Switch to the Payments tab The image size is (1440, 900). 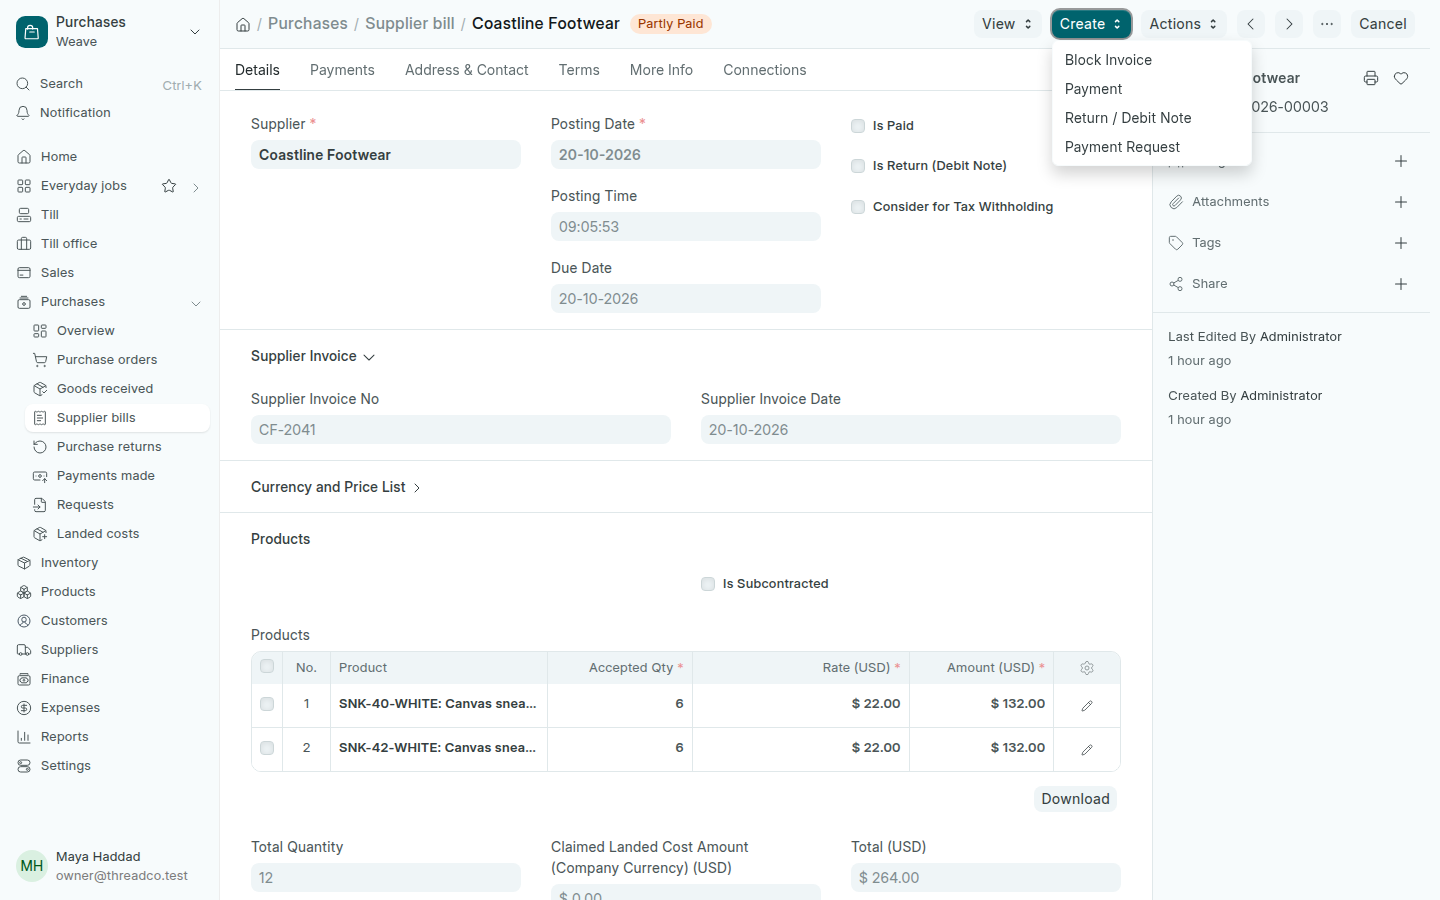point(342,70)
